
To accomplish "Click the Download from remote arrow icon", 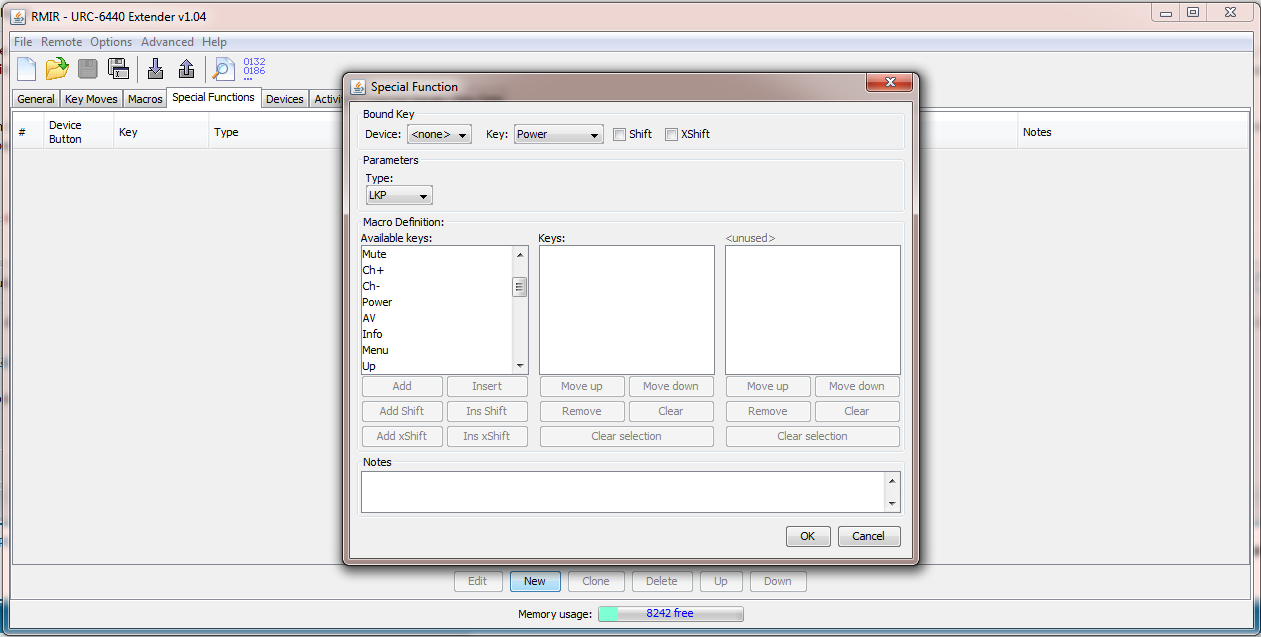I will [x=155, y=69].
